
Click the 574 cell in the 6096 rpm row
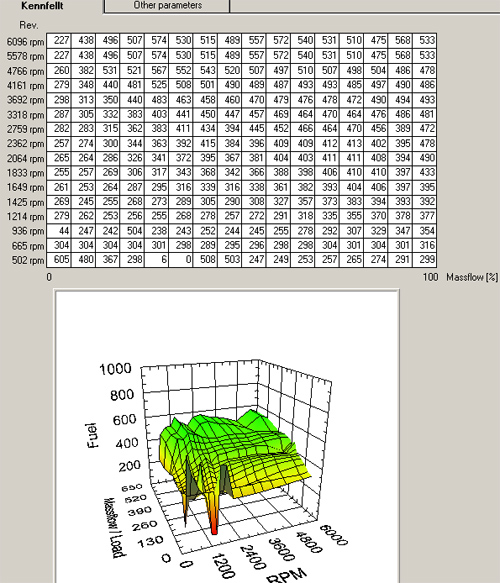point(157,41)
